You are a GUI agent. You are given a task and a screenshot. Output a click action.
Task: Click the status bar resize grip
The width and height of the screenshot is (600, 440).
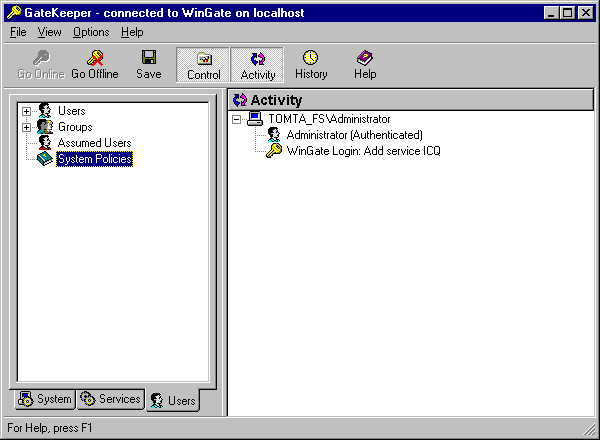(589, 429)
